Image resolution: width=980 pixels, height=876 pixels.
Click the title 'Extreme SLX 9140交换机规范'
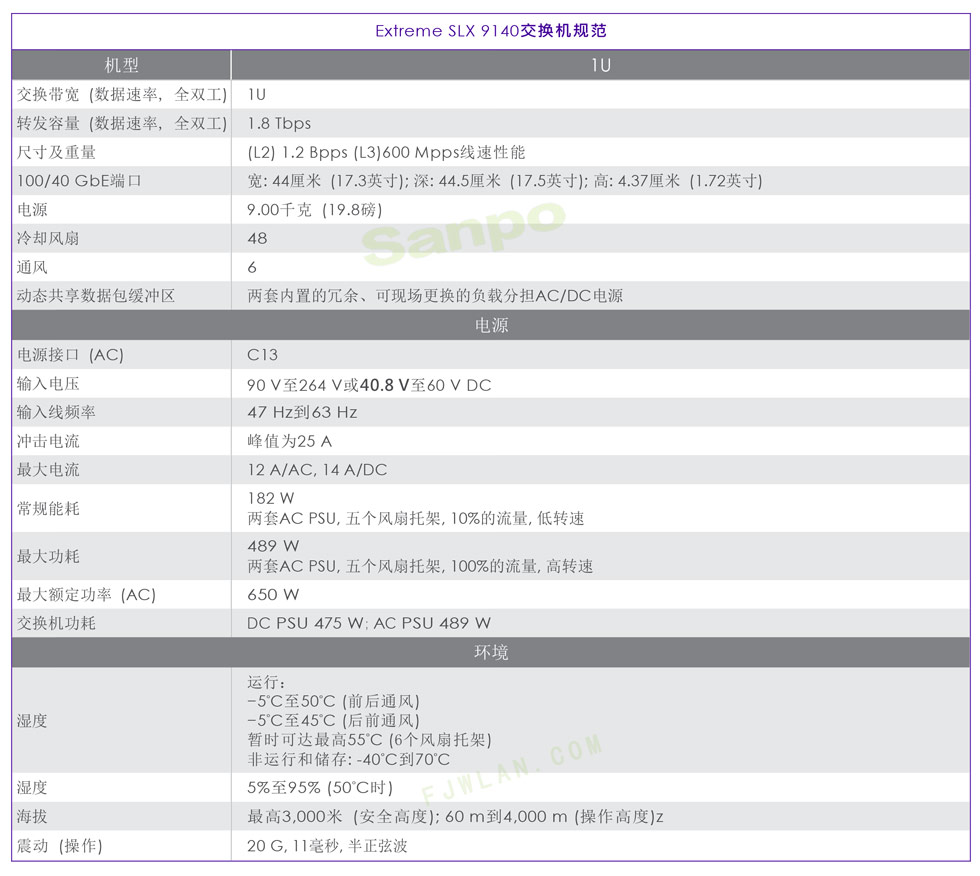pos(491,31)
